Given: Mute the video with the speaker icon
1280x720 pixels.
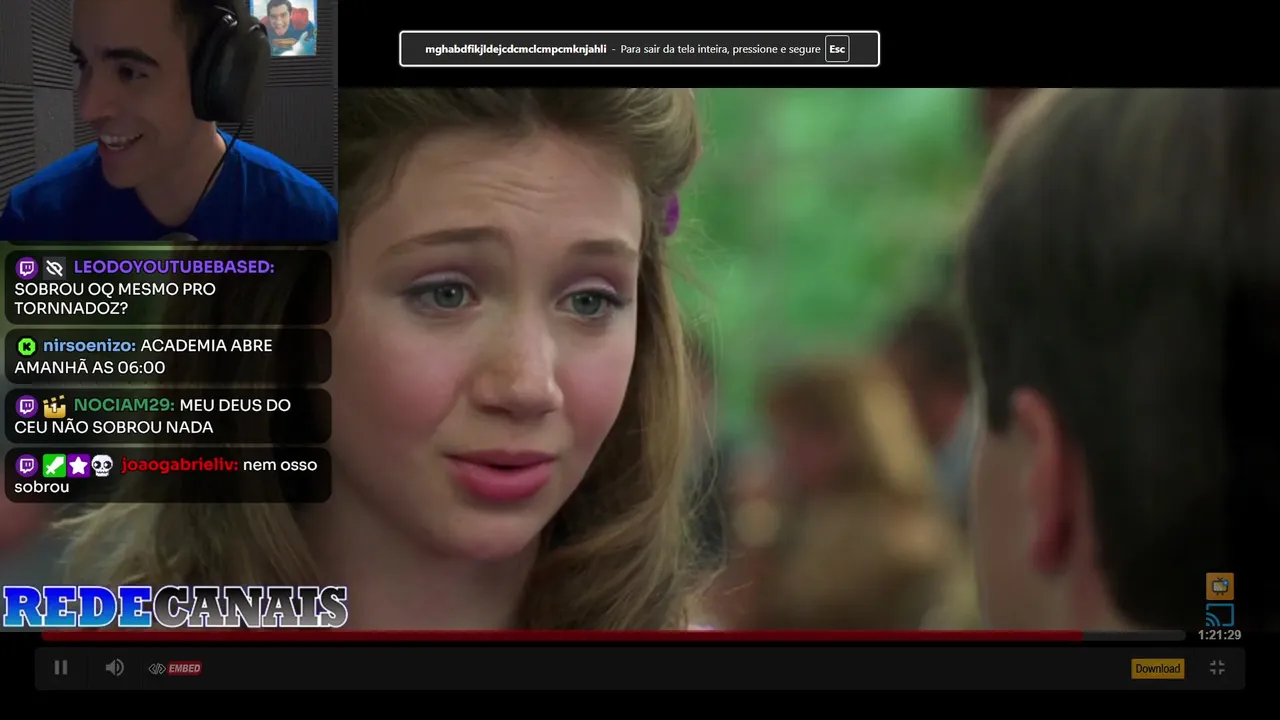Looking at the screenshot, I should (x=115, y=667).
